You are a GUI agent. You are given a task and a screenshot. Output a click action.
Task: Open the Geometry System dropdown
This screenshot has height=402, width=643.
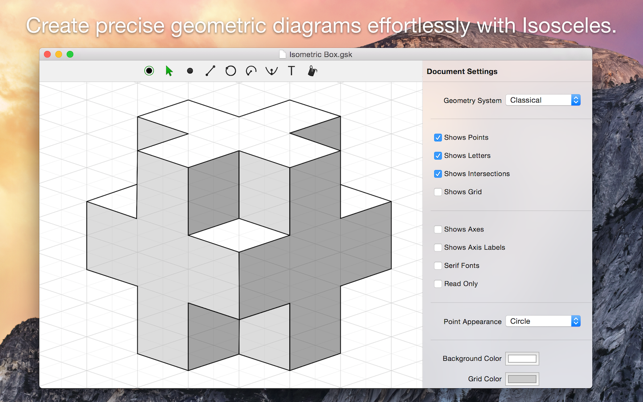tap(543, 100)
